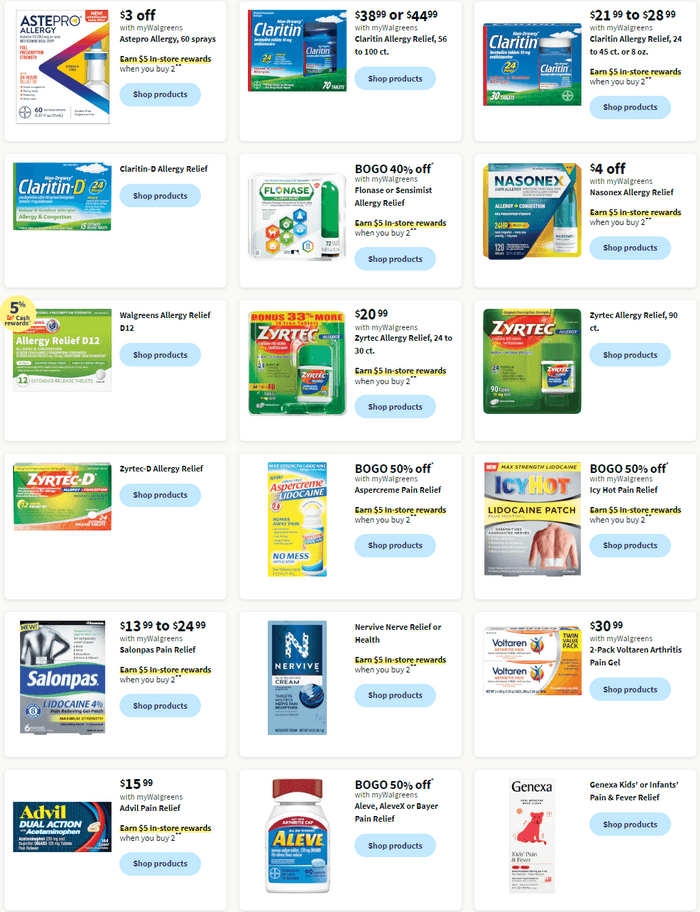
Task: Shop products for Astepro Allergy 60 sprays
Action: tap(160, 94)
